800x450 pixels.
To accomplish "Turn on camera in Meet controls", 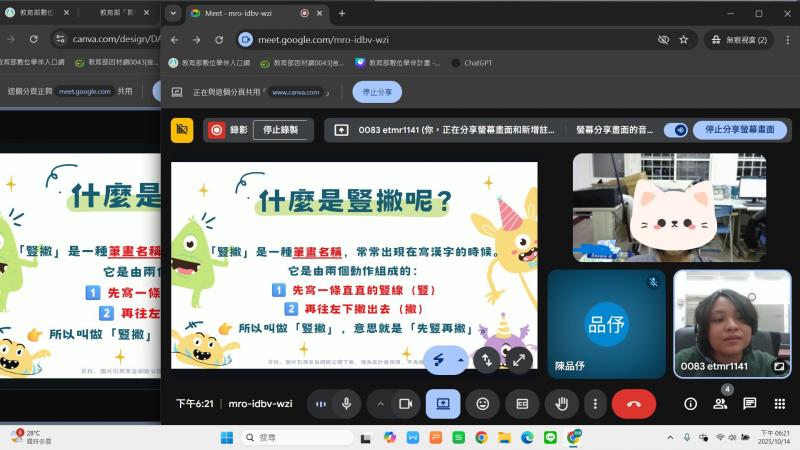I will (x=406, y=404).
